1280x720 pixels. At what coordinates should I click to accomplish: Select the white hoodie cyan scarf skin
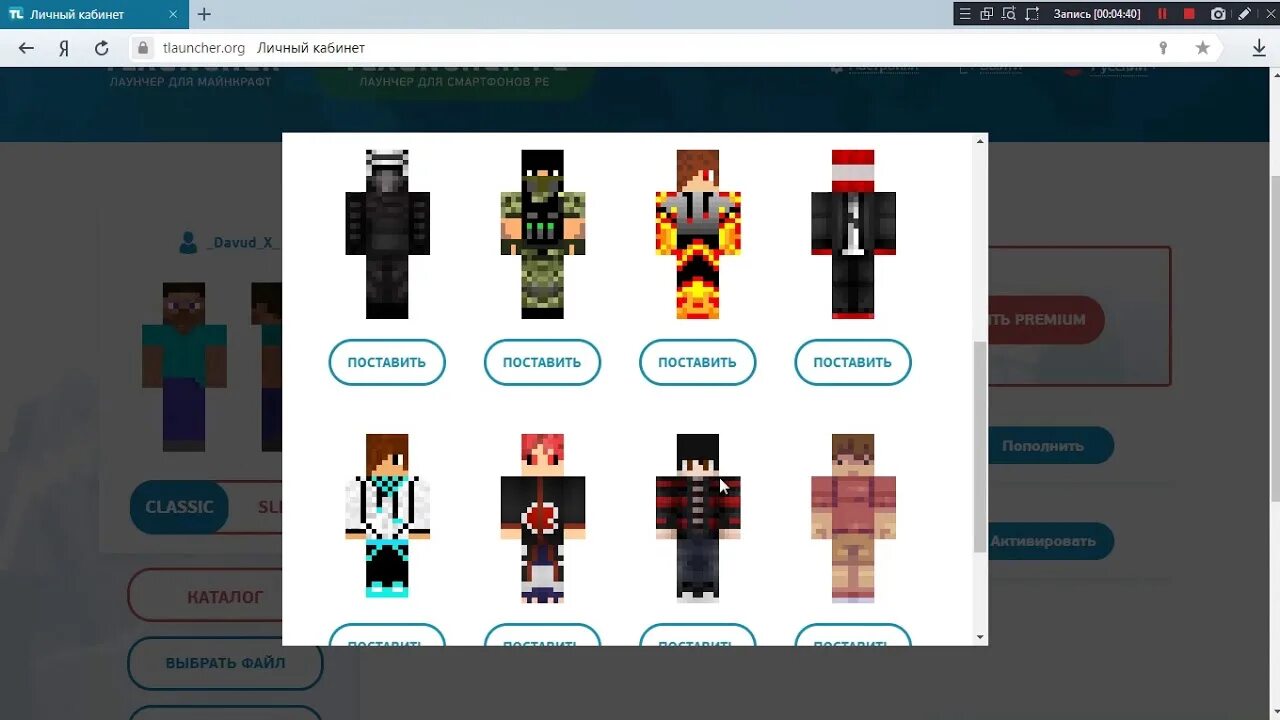387,516
